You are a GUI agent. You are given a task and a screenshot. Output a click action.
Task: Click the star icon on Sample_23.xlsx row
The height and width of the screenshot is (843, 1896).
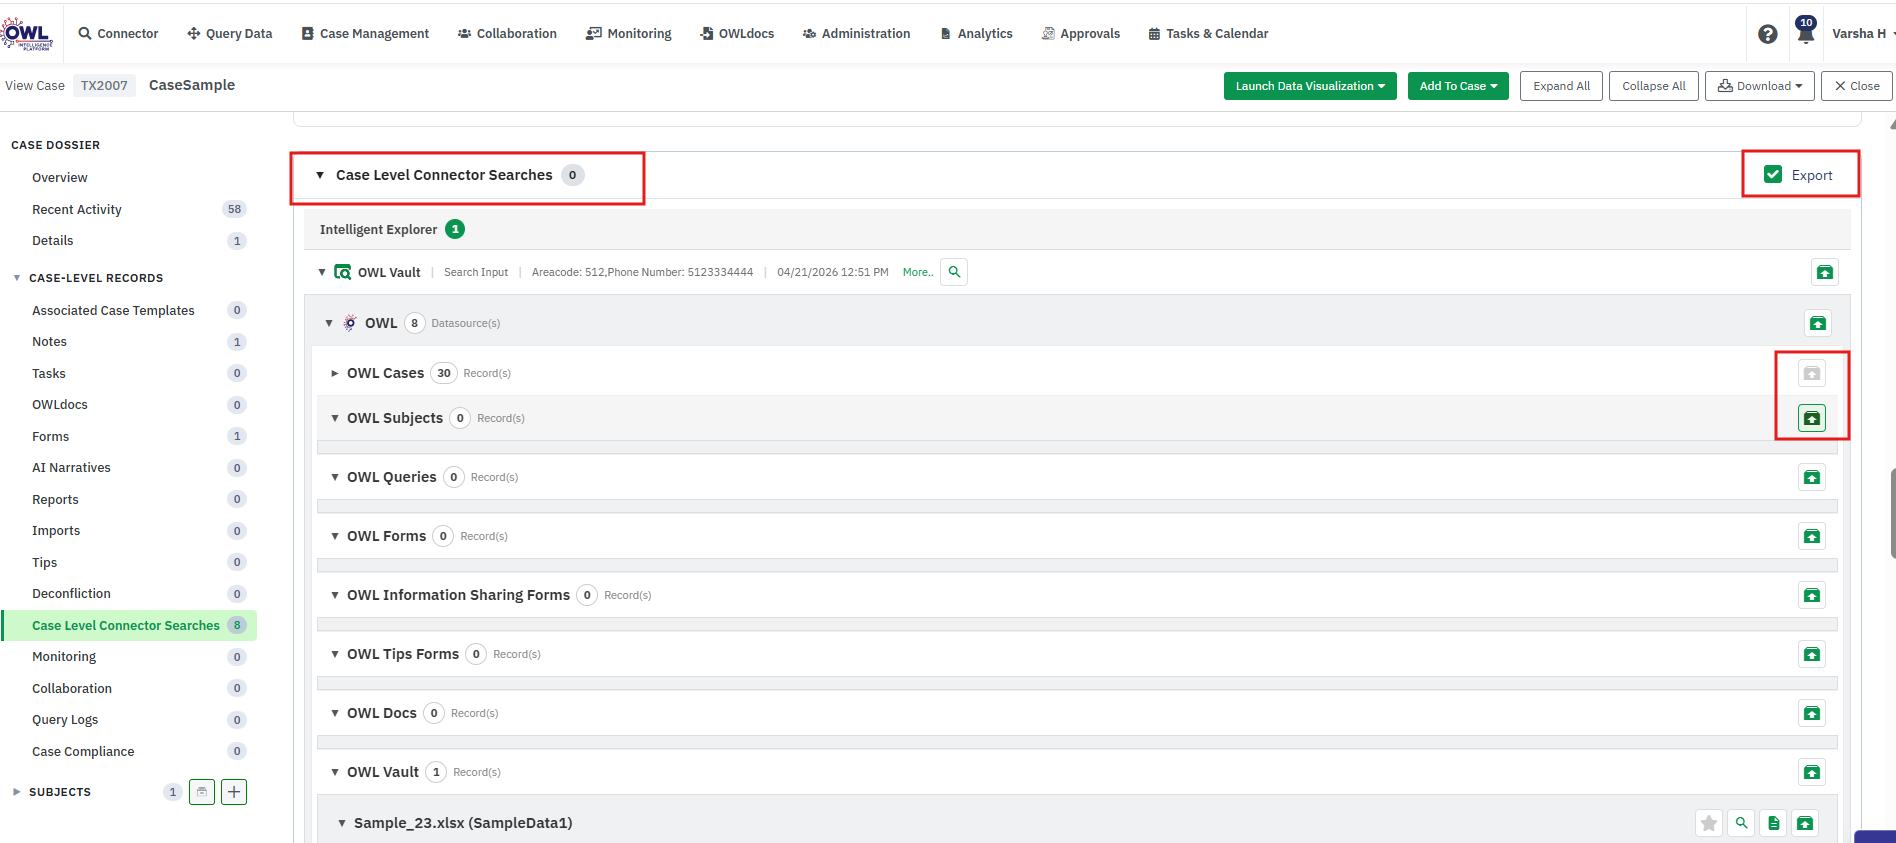click(1709, 823)
